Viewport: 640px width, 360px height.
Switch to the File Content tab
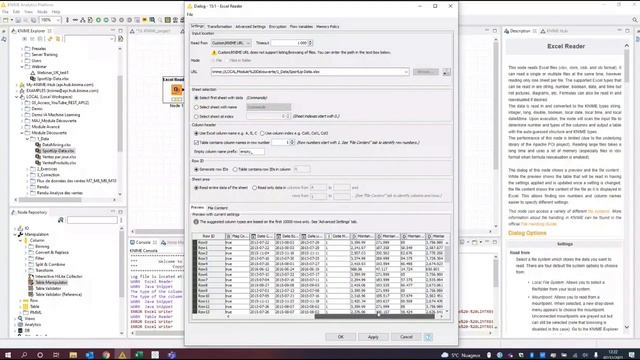(217, 208)
